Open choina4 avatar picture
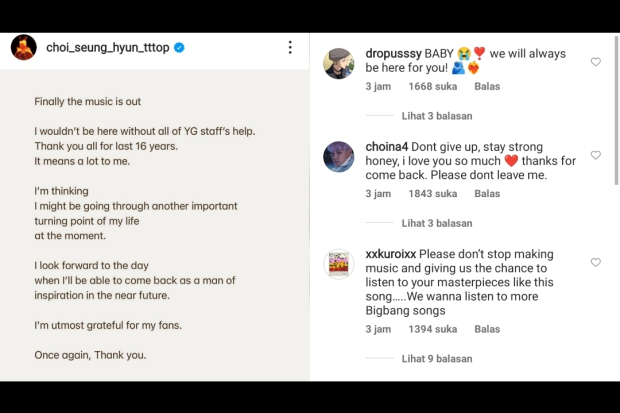Image resolution: width=620 pixels, height=413 pixels. pos(339,157)
